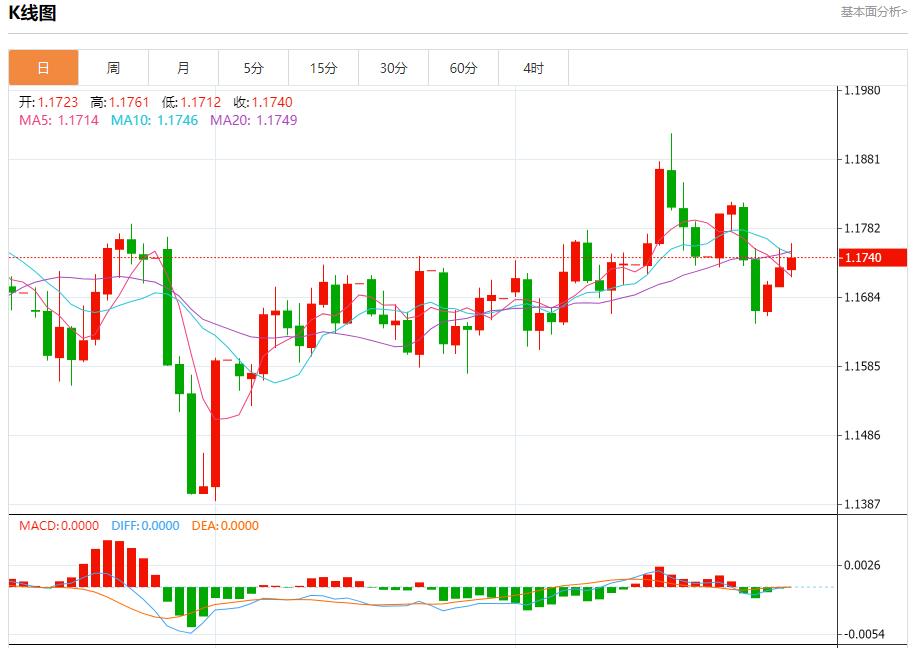Select the 15分 interval
This screenshot has width=917, height=648.
(324, 67)
